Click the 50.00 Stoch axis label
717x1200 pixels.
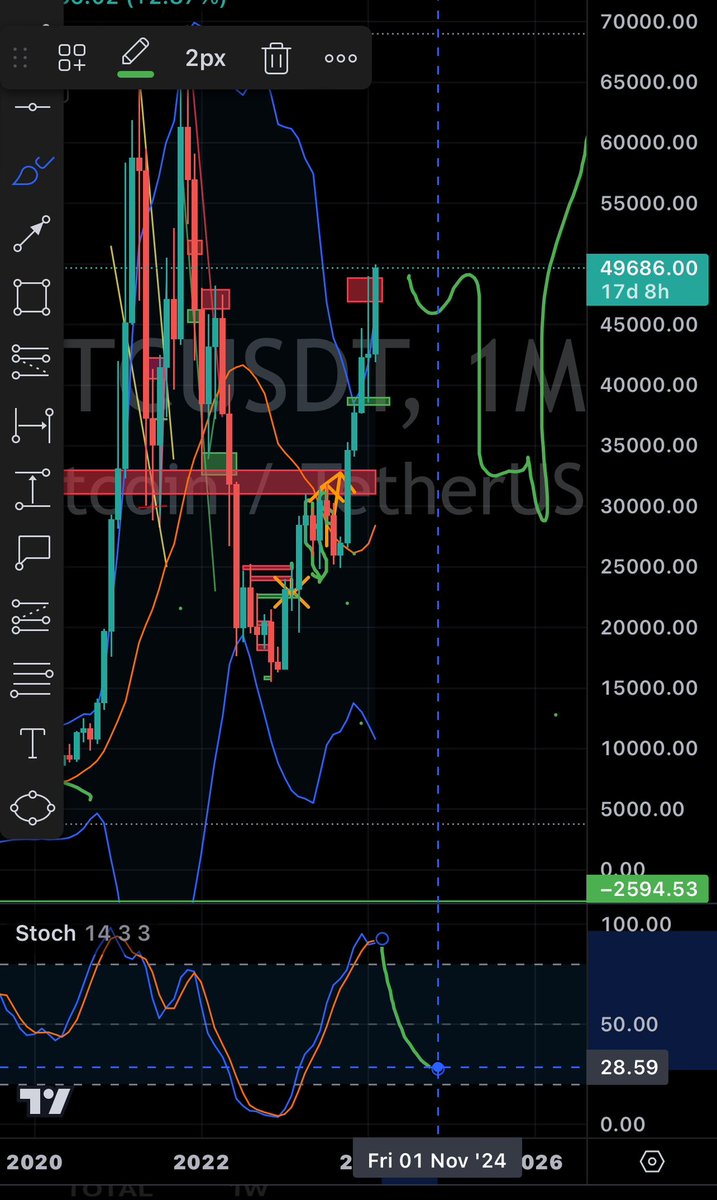coord(630,1024)
